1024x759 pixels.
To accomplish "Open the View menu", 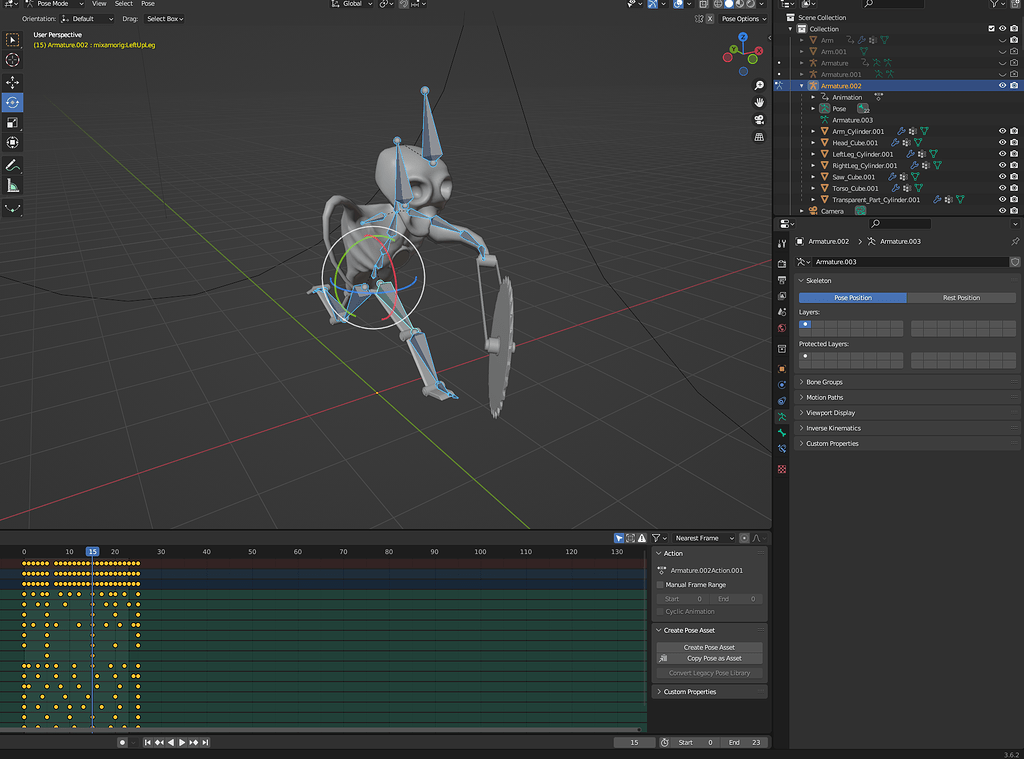I will coord(99,3).
